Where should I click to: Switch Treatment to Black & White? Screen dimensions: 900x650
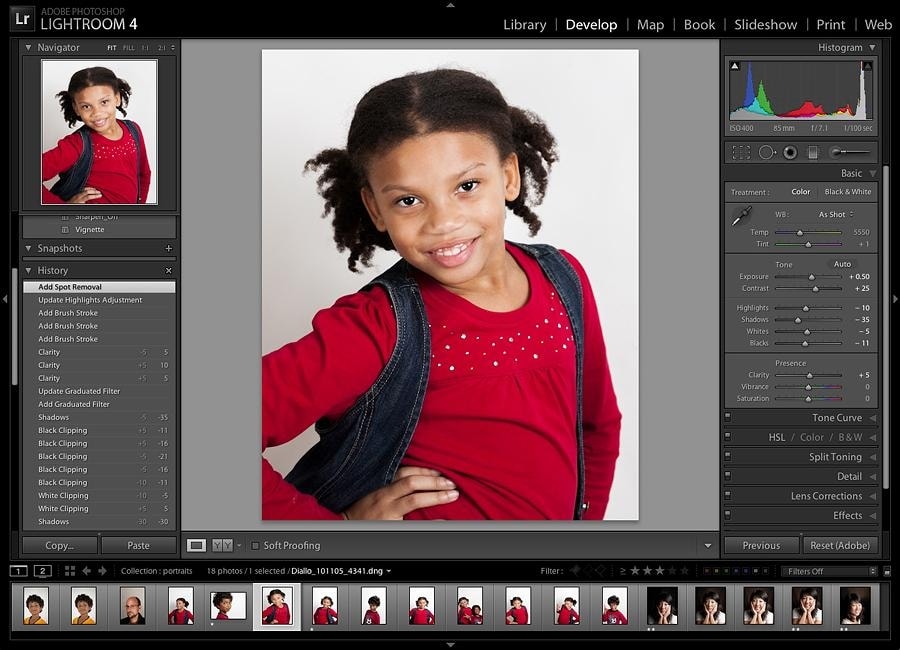click(x=848, y=191)
